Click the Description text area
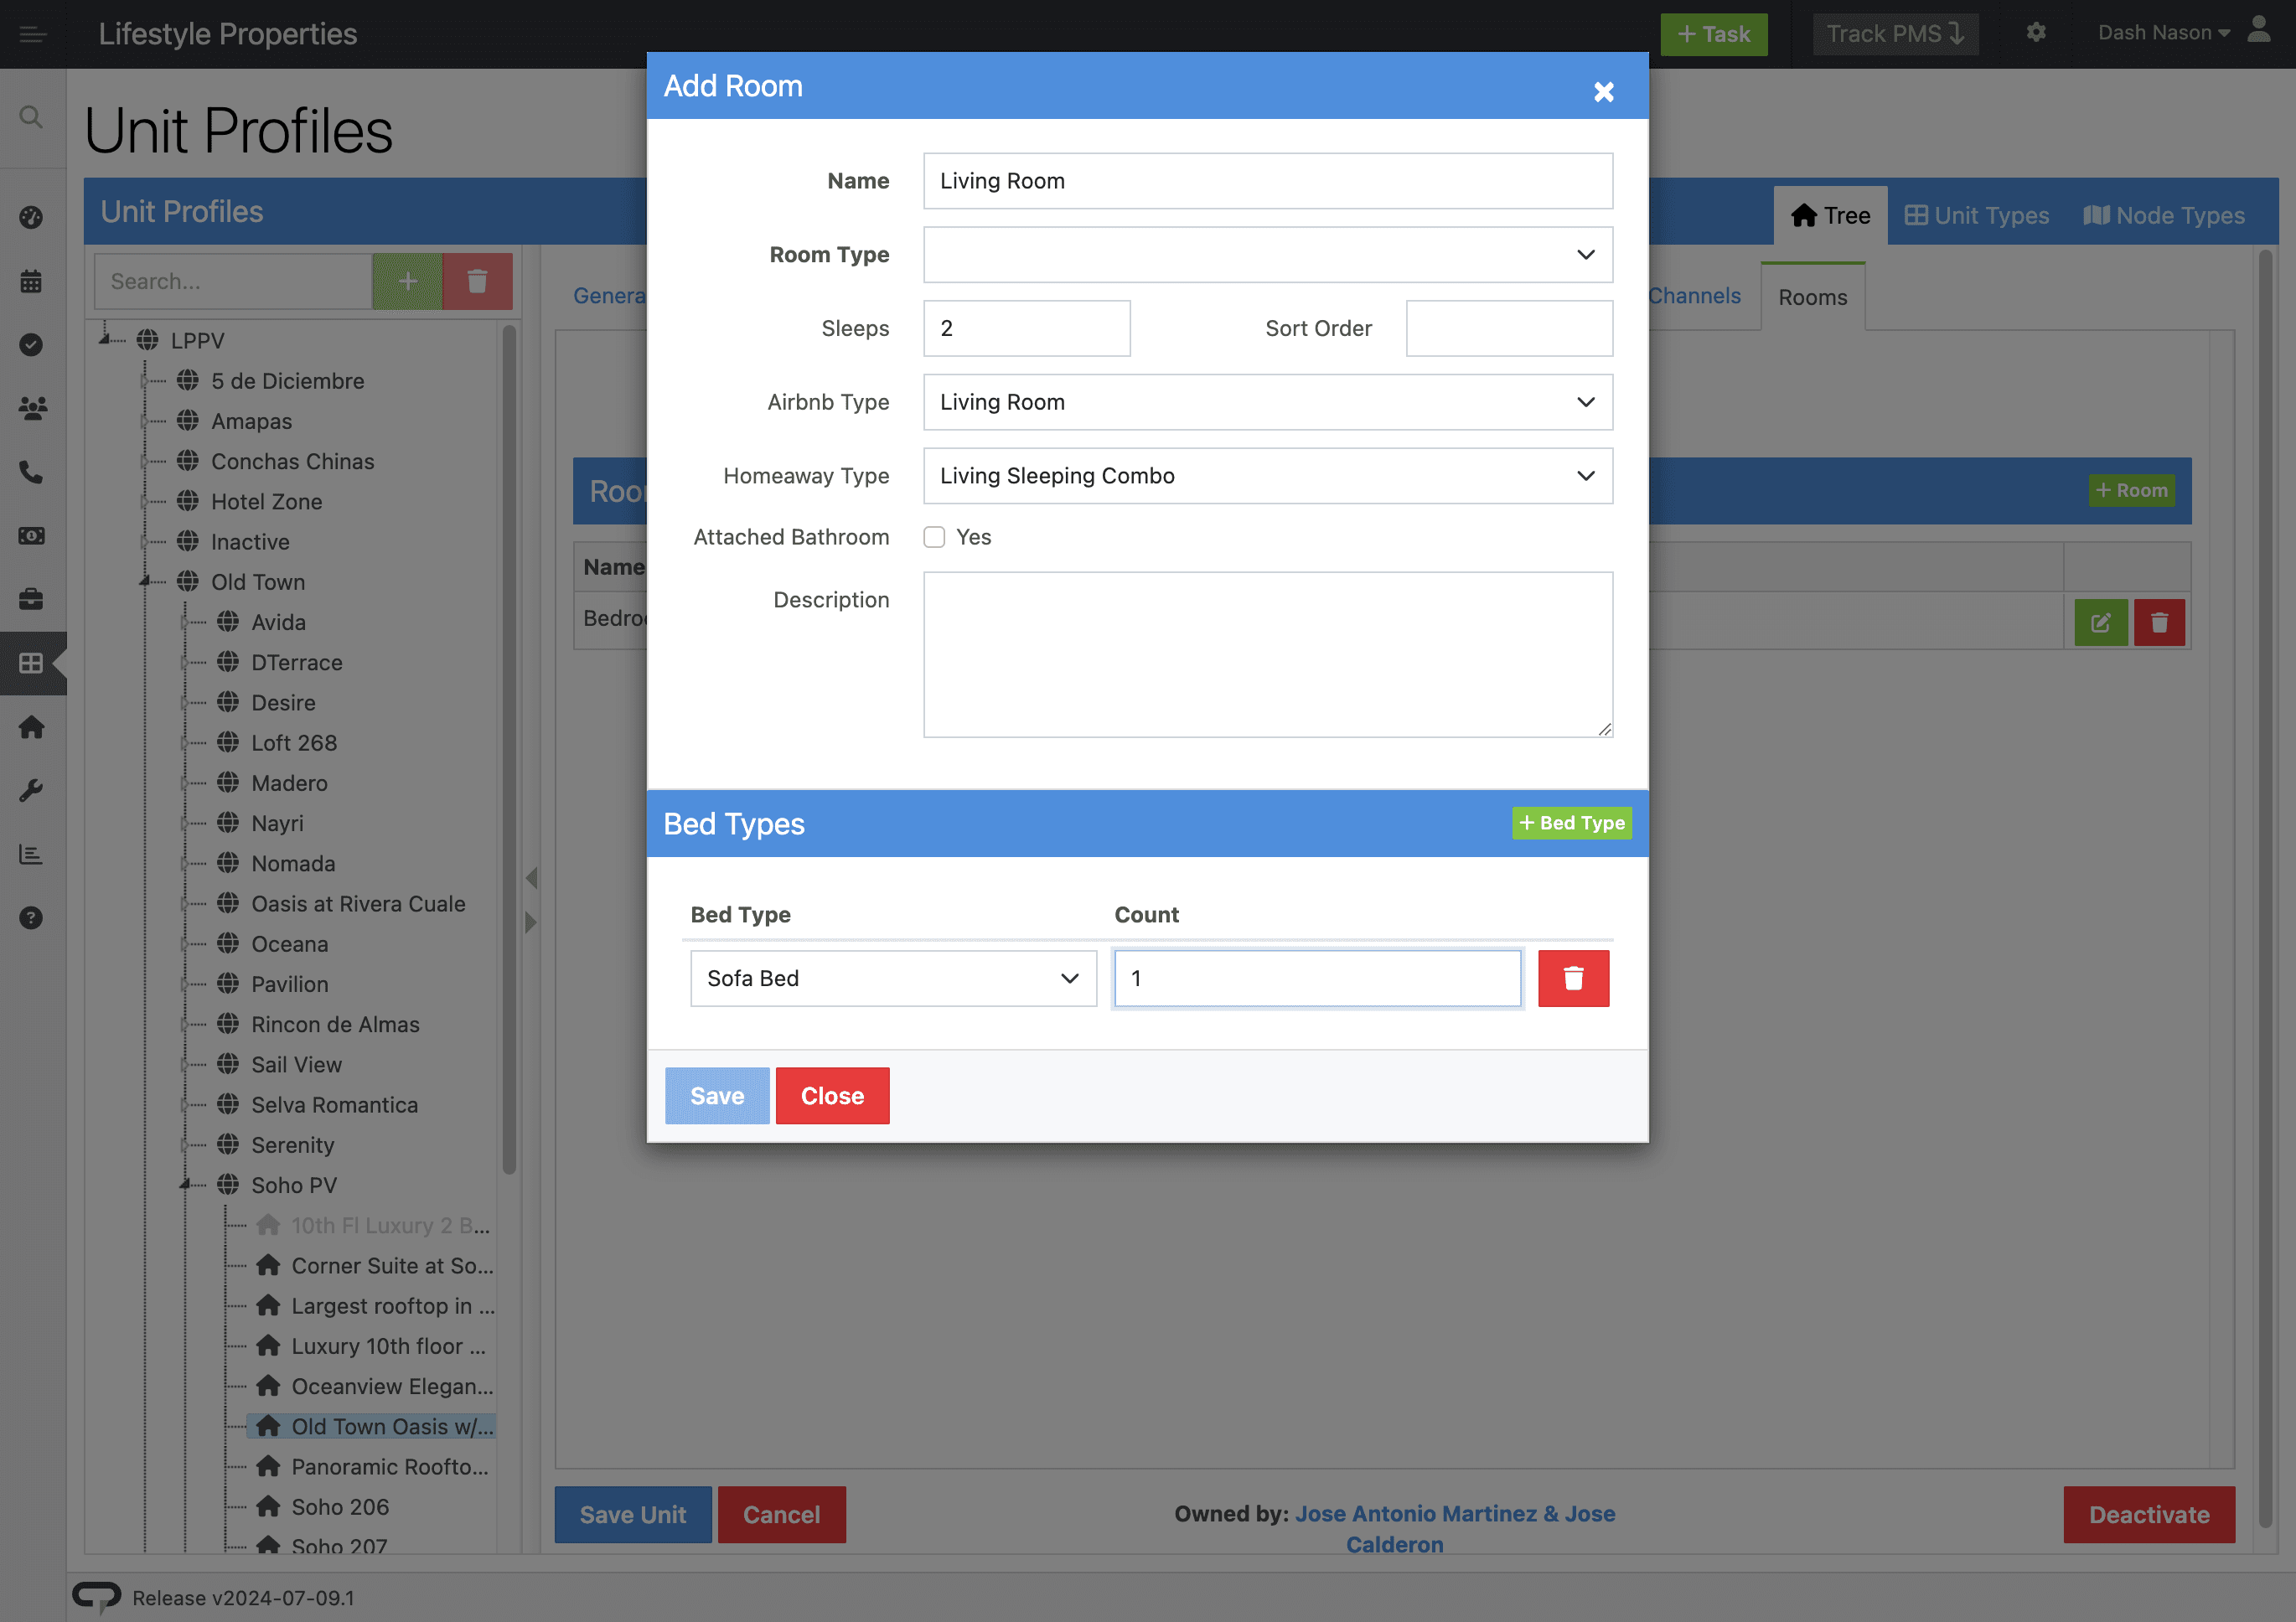Viewport: 2296px width, 1622px height. (x=1267, y=655)
